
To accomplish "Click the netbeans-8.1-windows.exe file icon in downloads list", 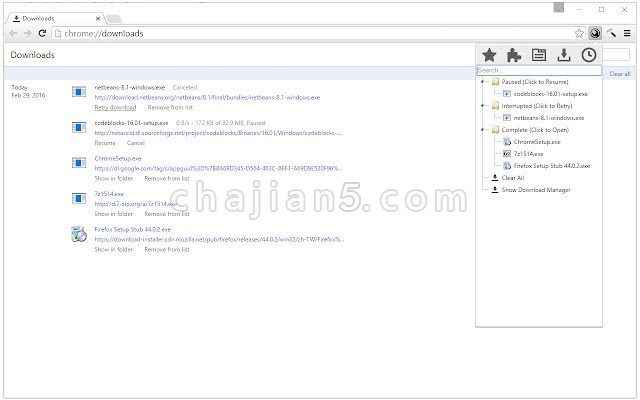I will click(x=79, y=92).
